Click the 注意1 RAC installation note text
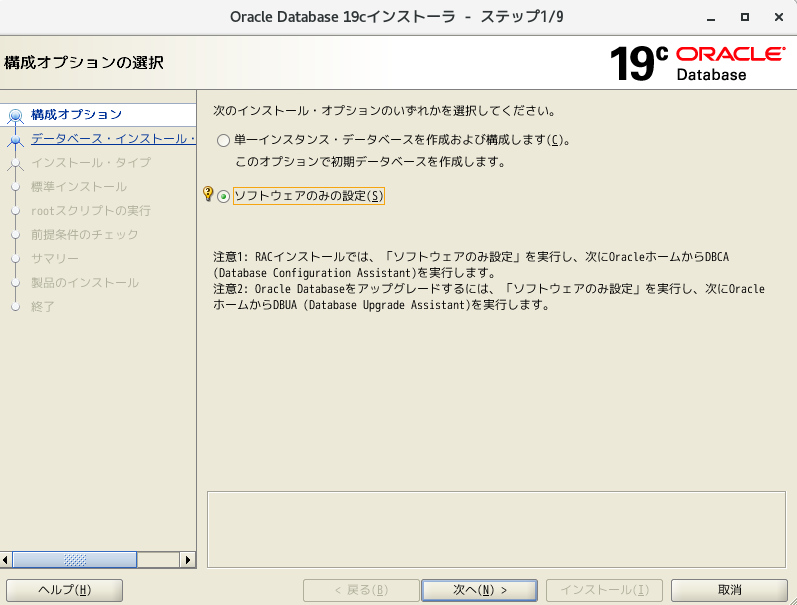The width and height of the screenshot is (797, 605). point(471,264)
